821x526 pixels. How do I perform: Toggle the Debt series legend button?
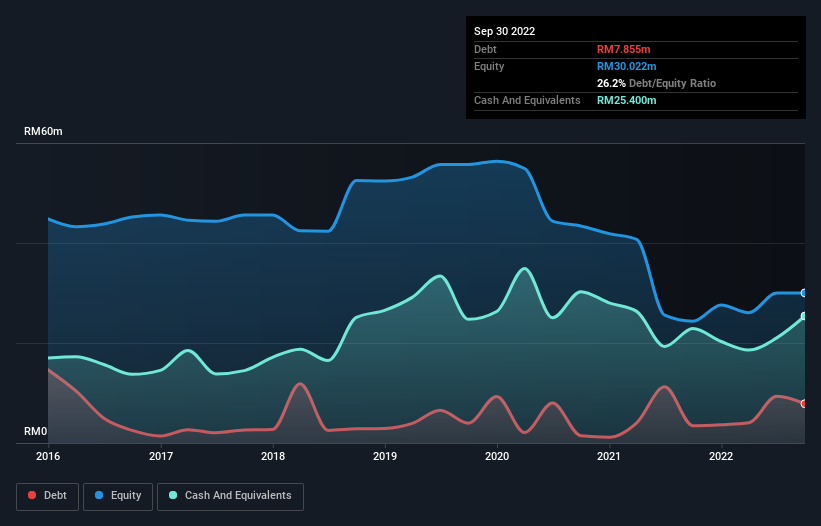(48, 496)
